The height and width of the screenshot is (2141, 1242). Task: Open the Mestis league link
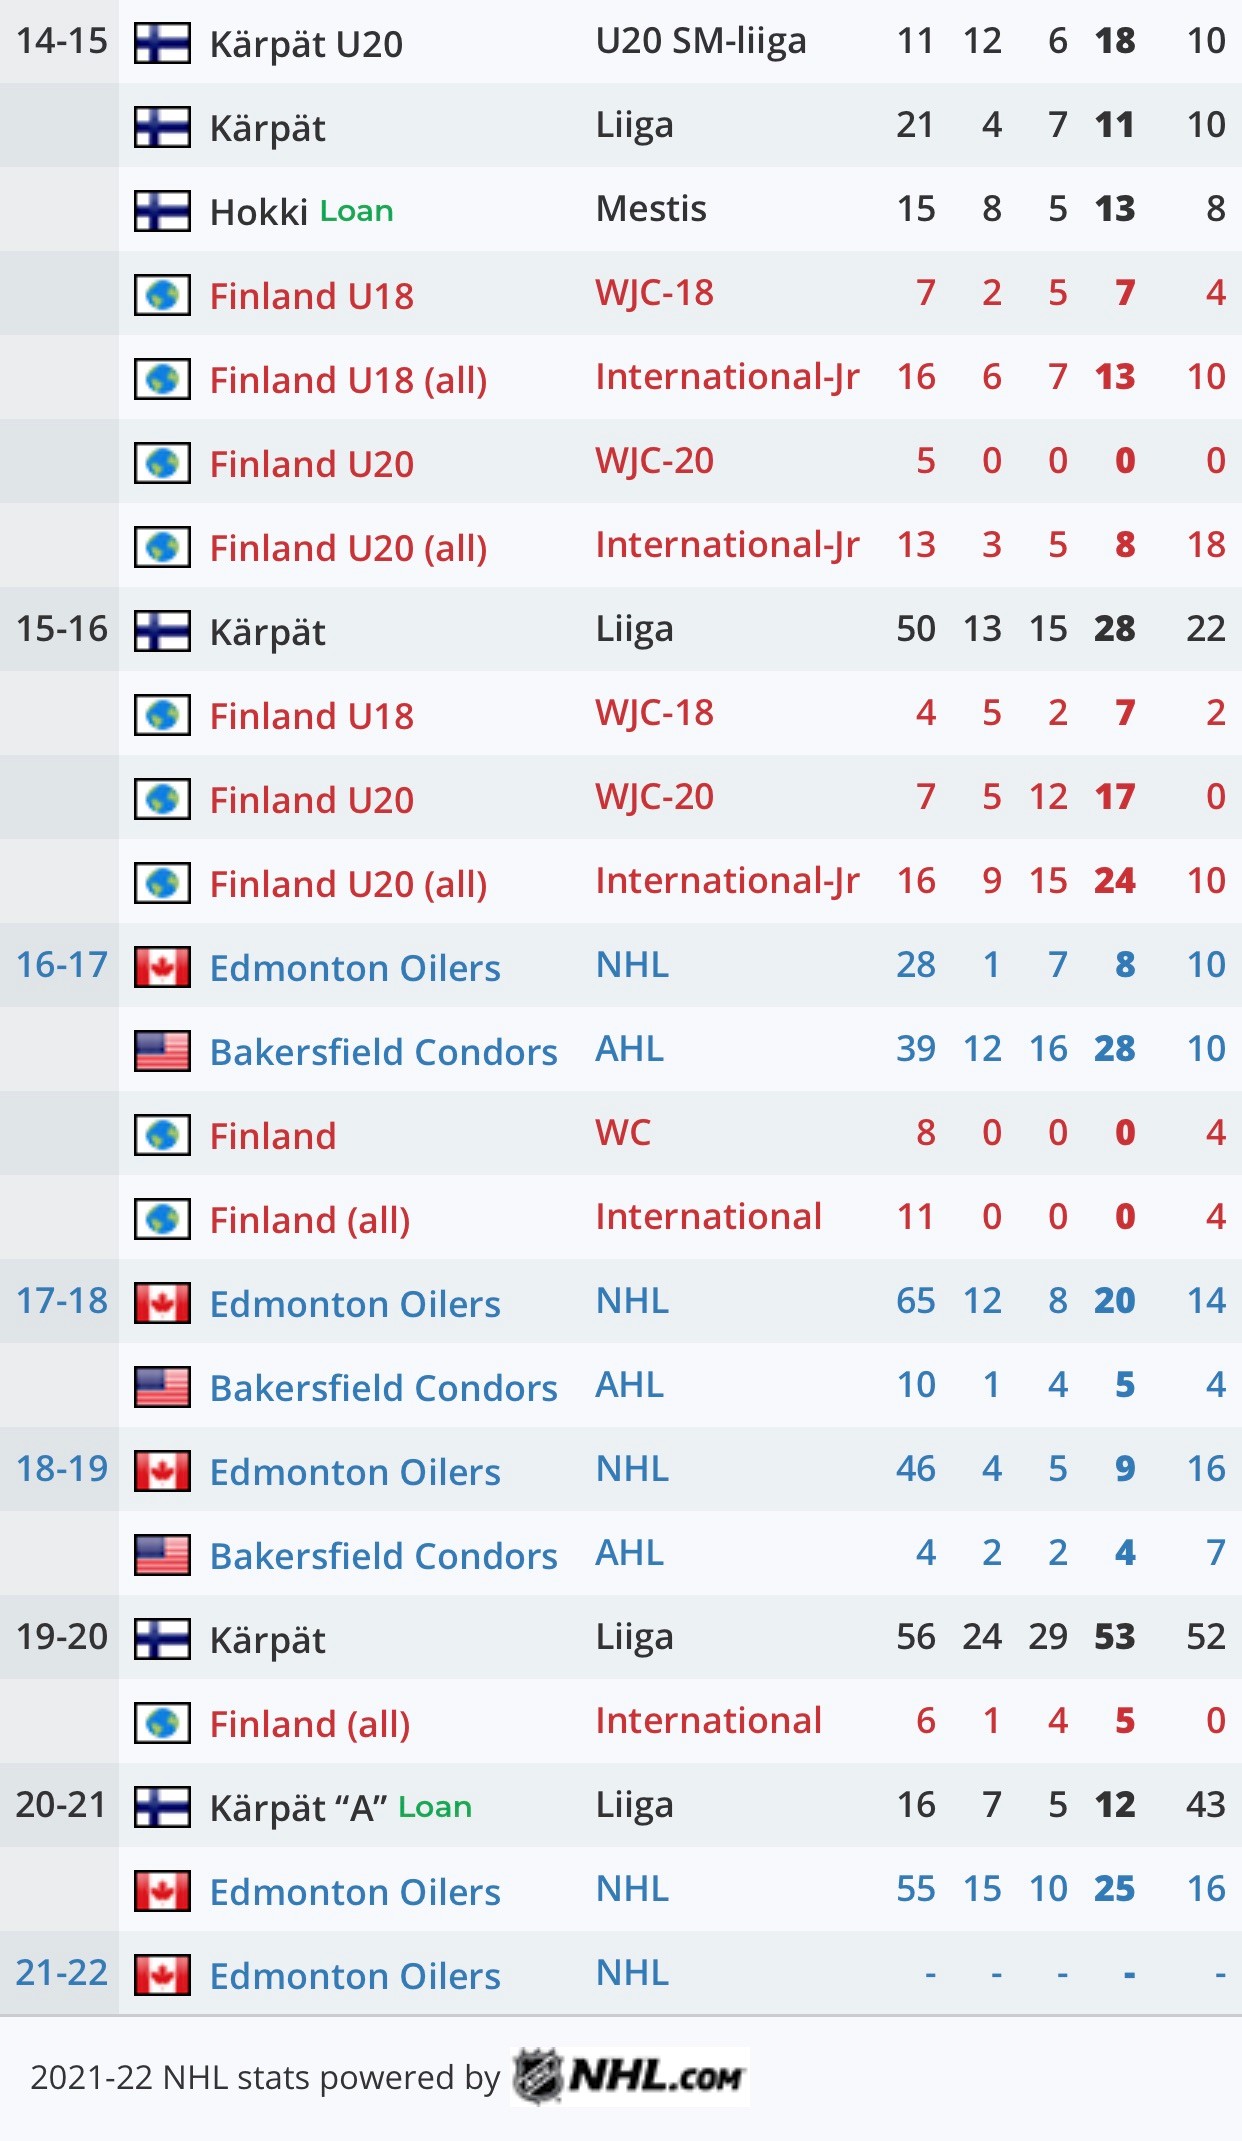[651, 209]
